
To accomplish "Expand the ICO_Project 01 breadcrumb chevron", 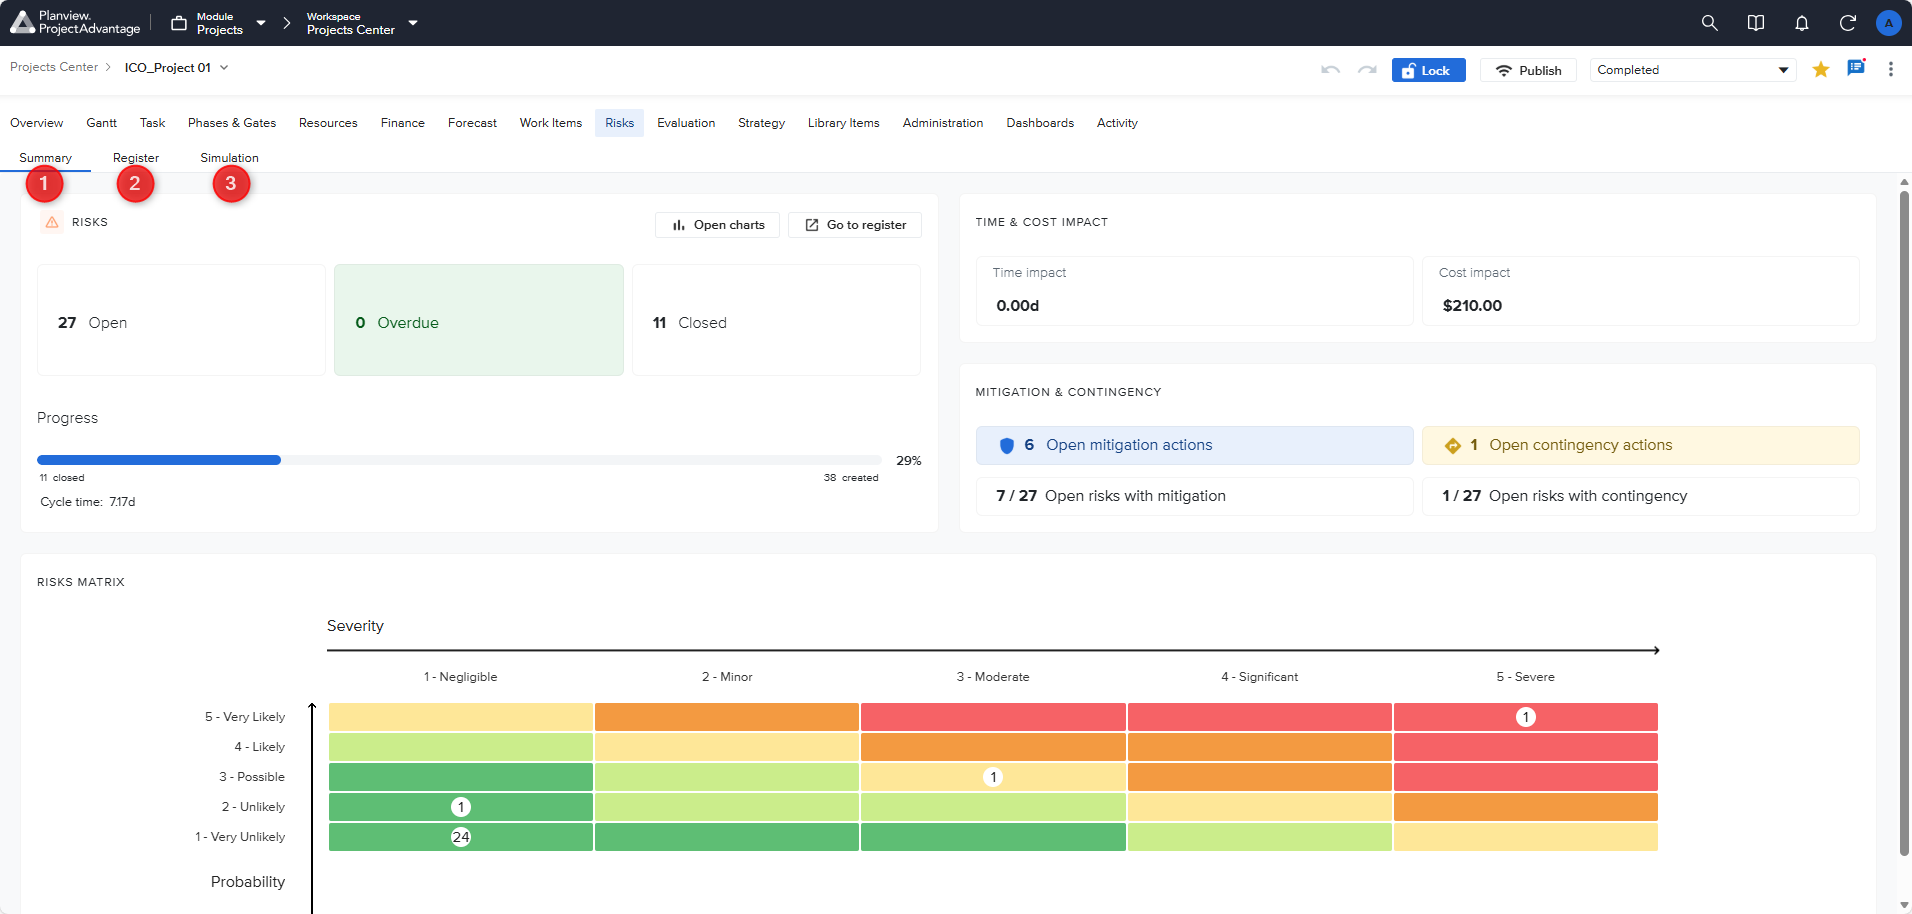I will click(224, 68).
